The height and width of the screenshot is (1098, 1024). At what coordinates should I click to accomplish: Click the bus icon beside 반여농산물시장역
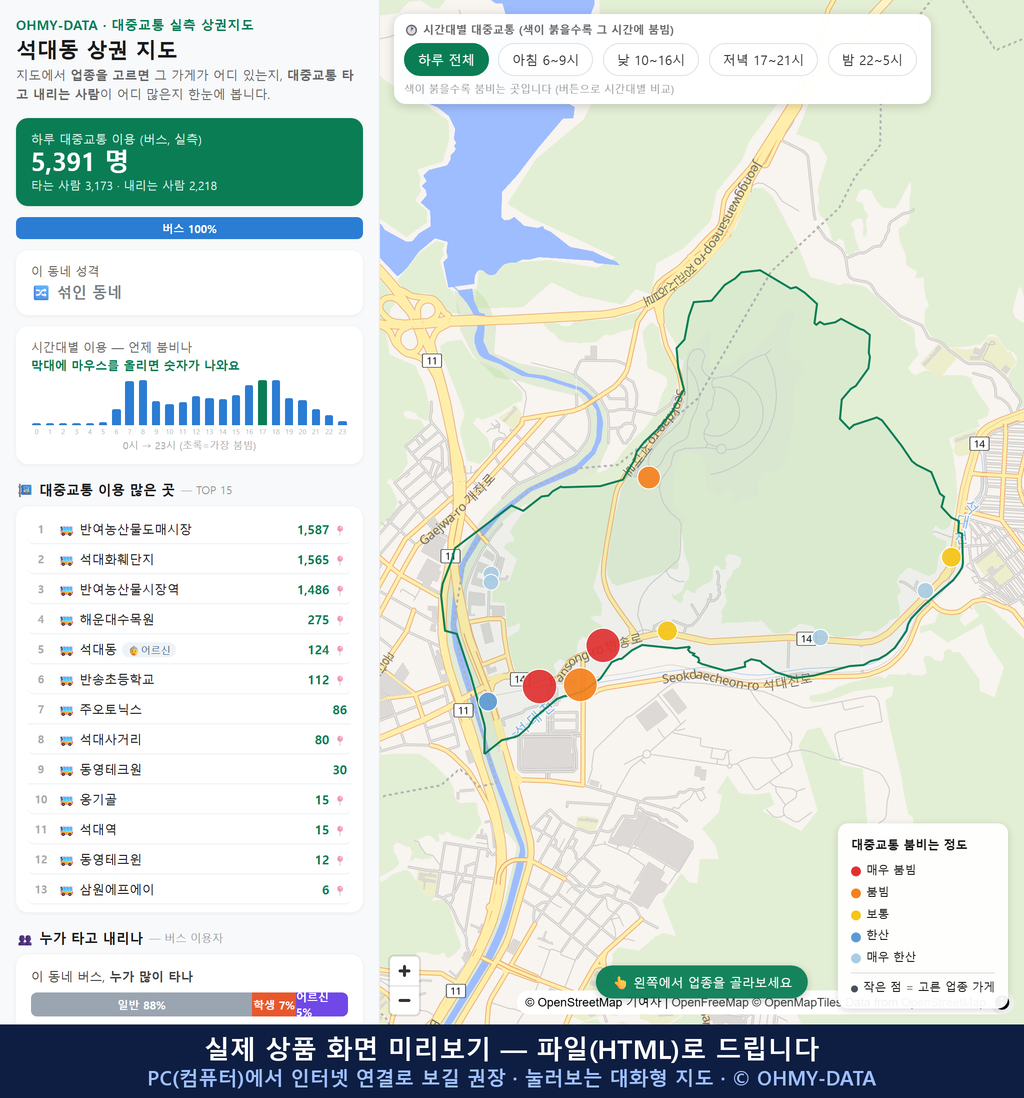(67, 590)
